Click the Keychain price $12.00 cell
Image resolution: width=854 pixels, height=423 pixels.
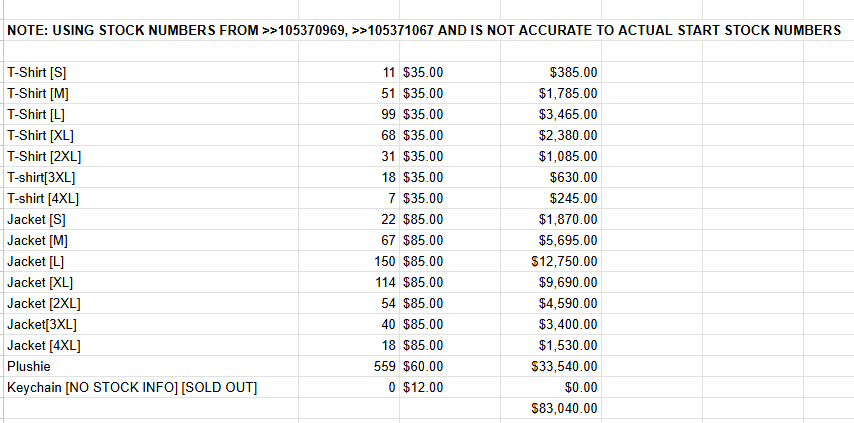423,387
